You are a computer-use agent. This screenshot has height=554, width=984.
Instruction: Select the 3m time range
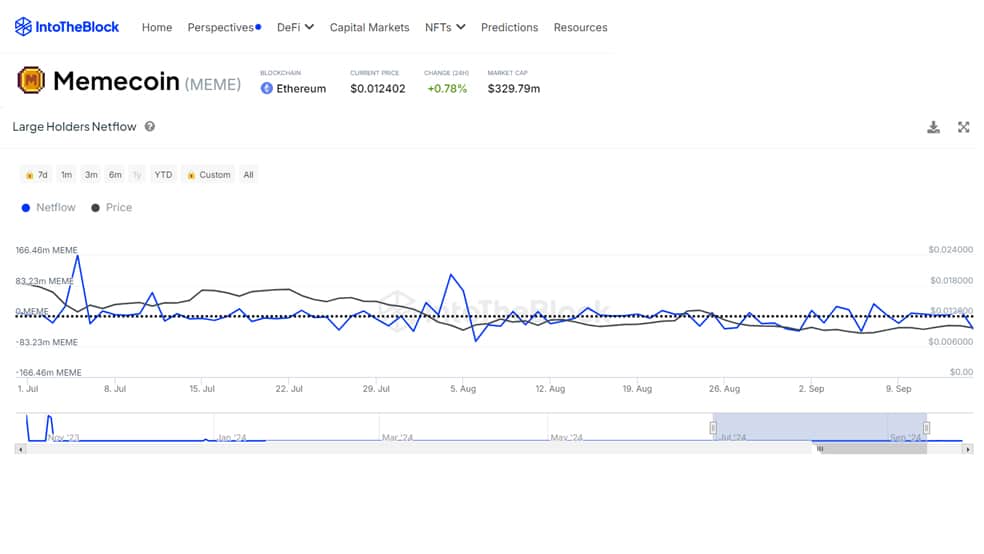(91, 175)
